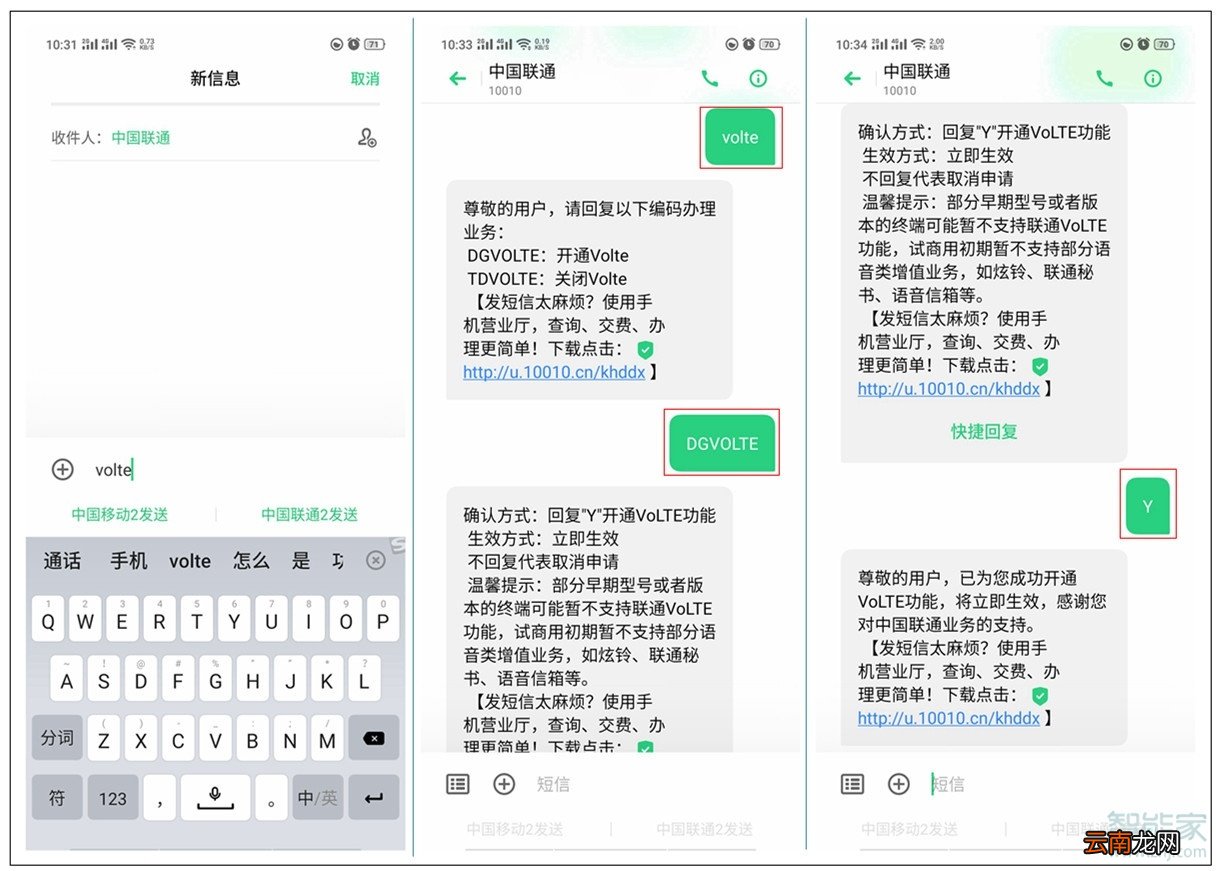Choose keyboard suggestion 手机
Screen dimensions: 1217x871
(x=128, y=560)
